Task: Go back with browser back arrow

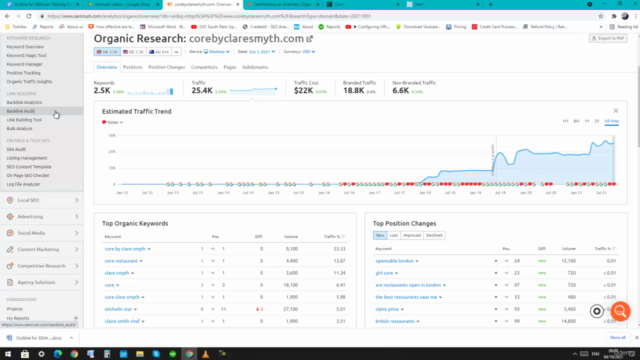Action: (7, 16)
